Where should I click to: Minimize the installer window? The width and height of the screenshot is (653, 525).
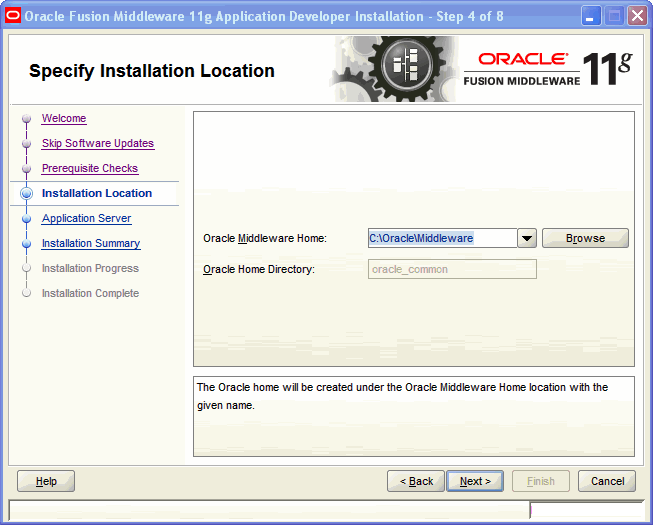coord(591,16)
